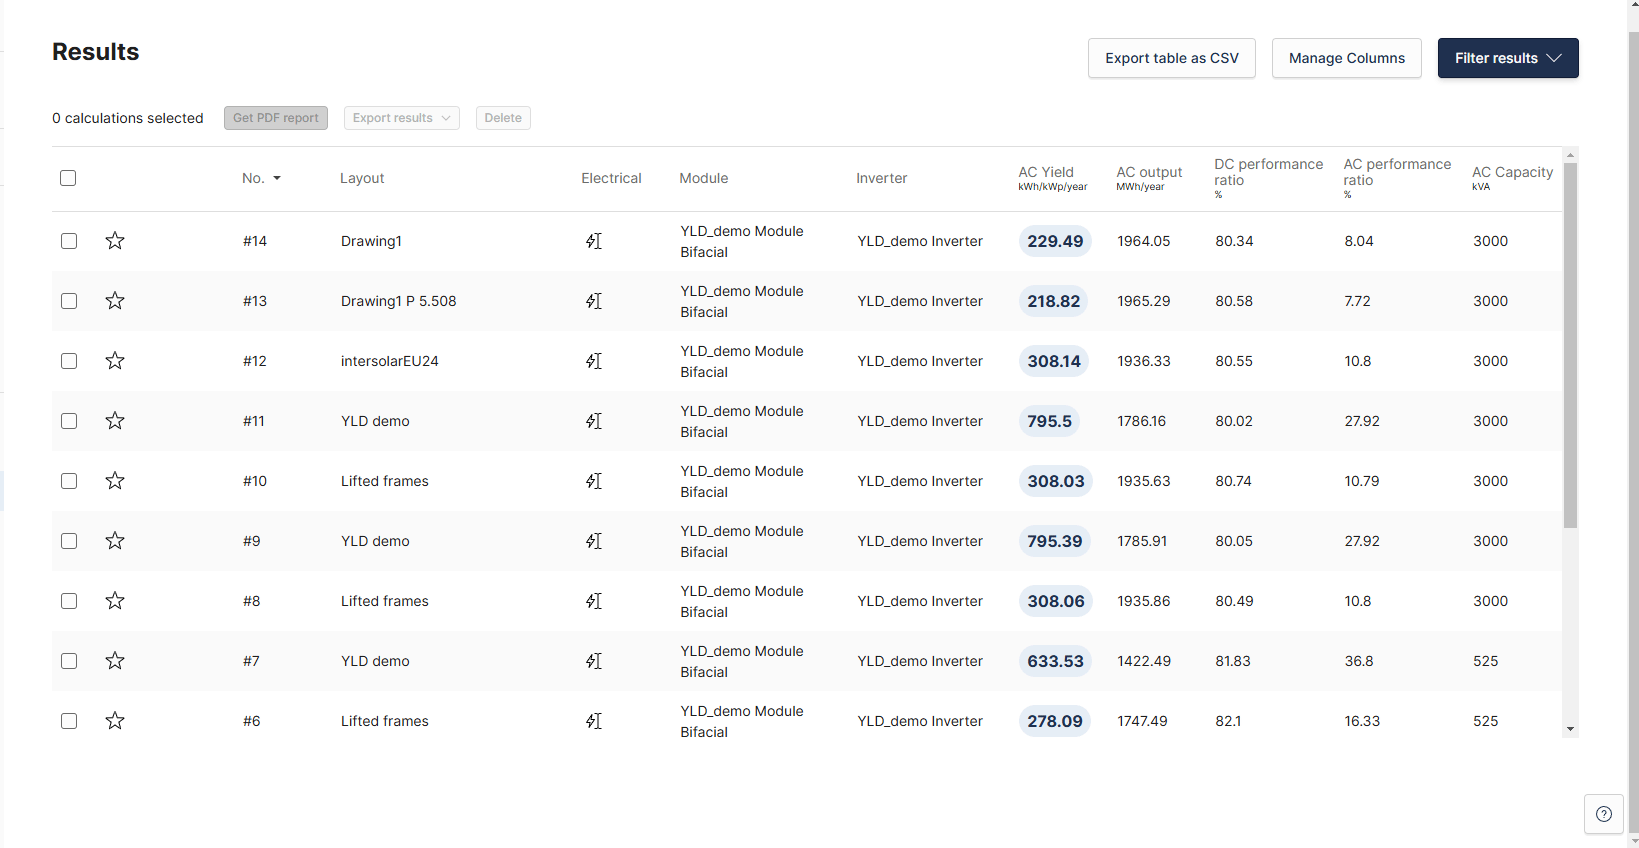Open electrical icon for intersolarEU24
The image size is (1639, 848).
click(x=594, y=361)
